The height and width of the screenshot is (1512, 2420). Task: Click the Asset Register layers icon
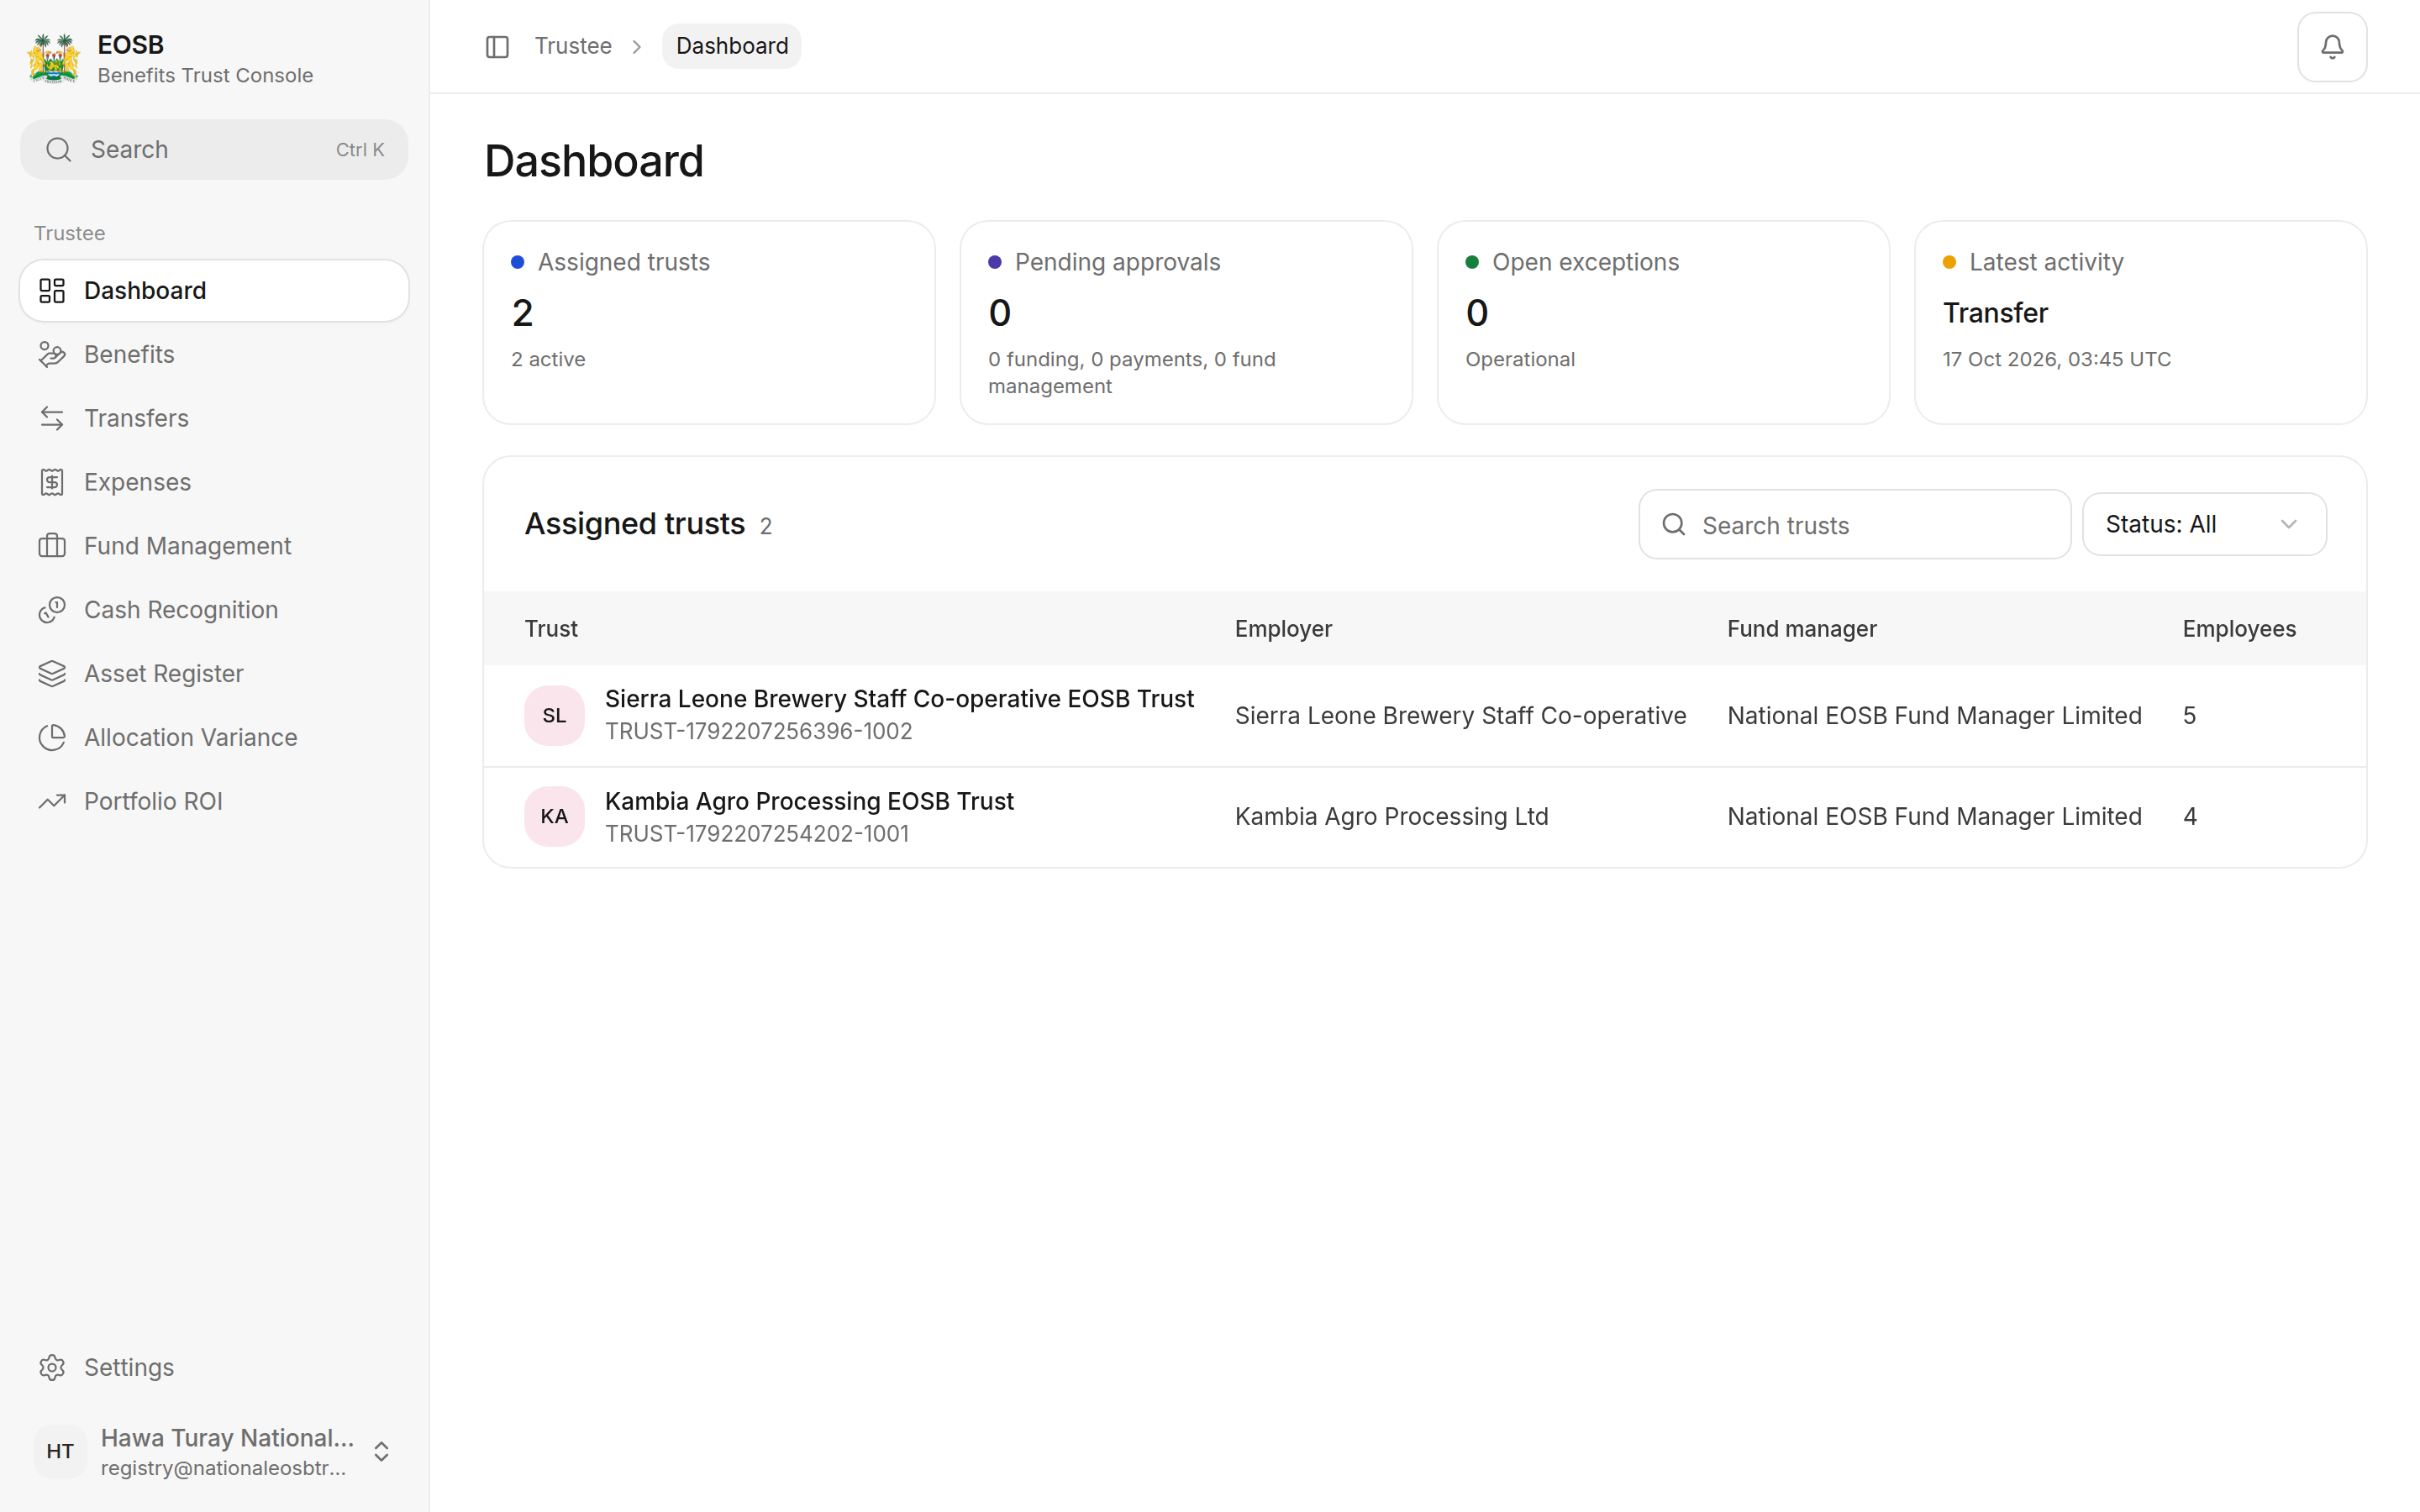tap(52, 674)
